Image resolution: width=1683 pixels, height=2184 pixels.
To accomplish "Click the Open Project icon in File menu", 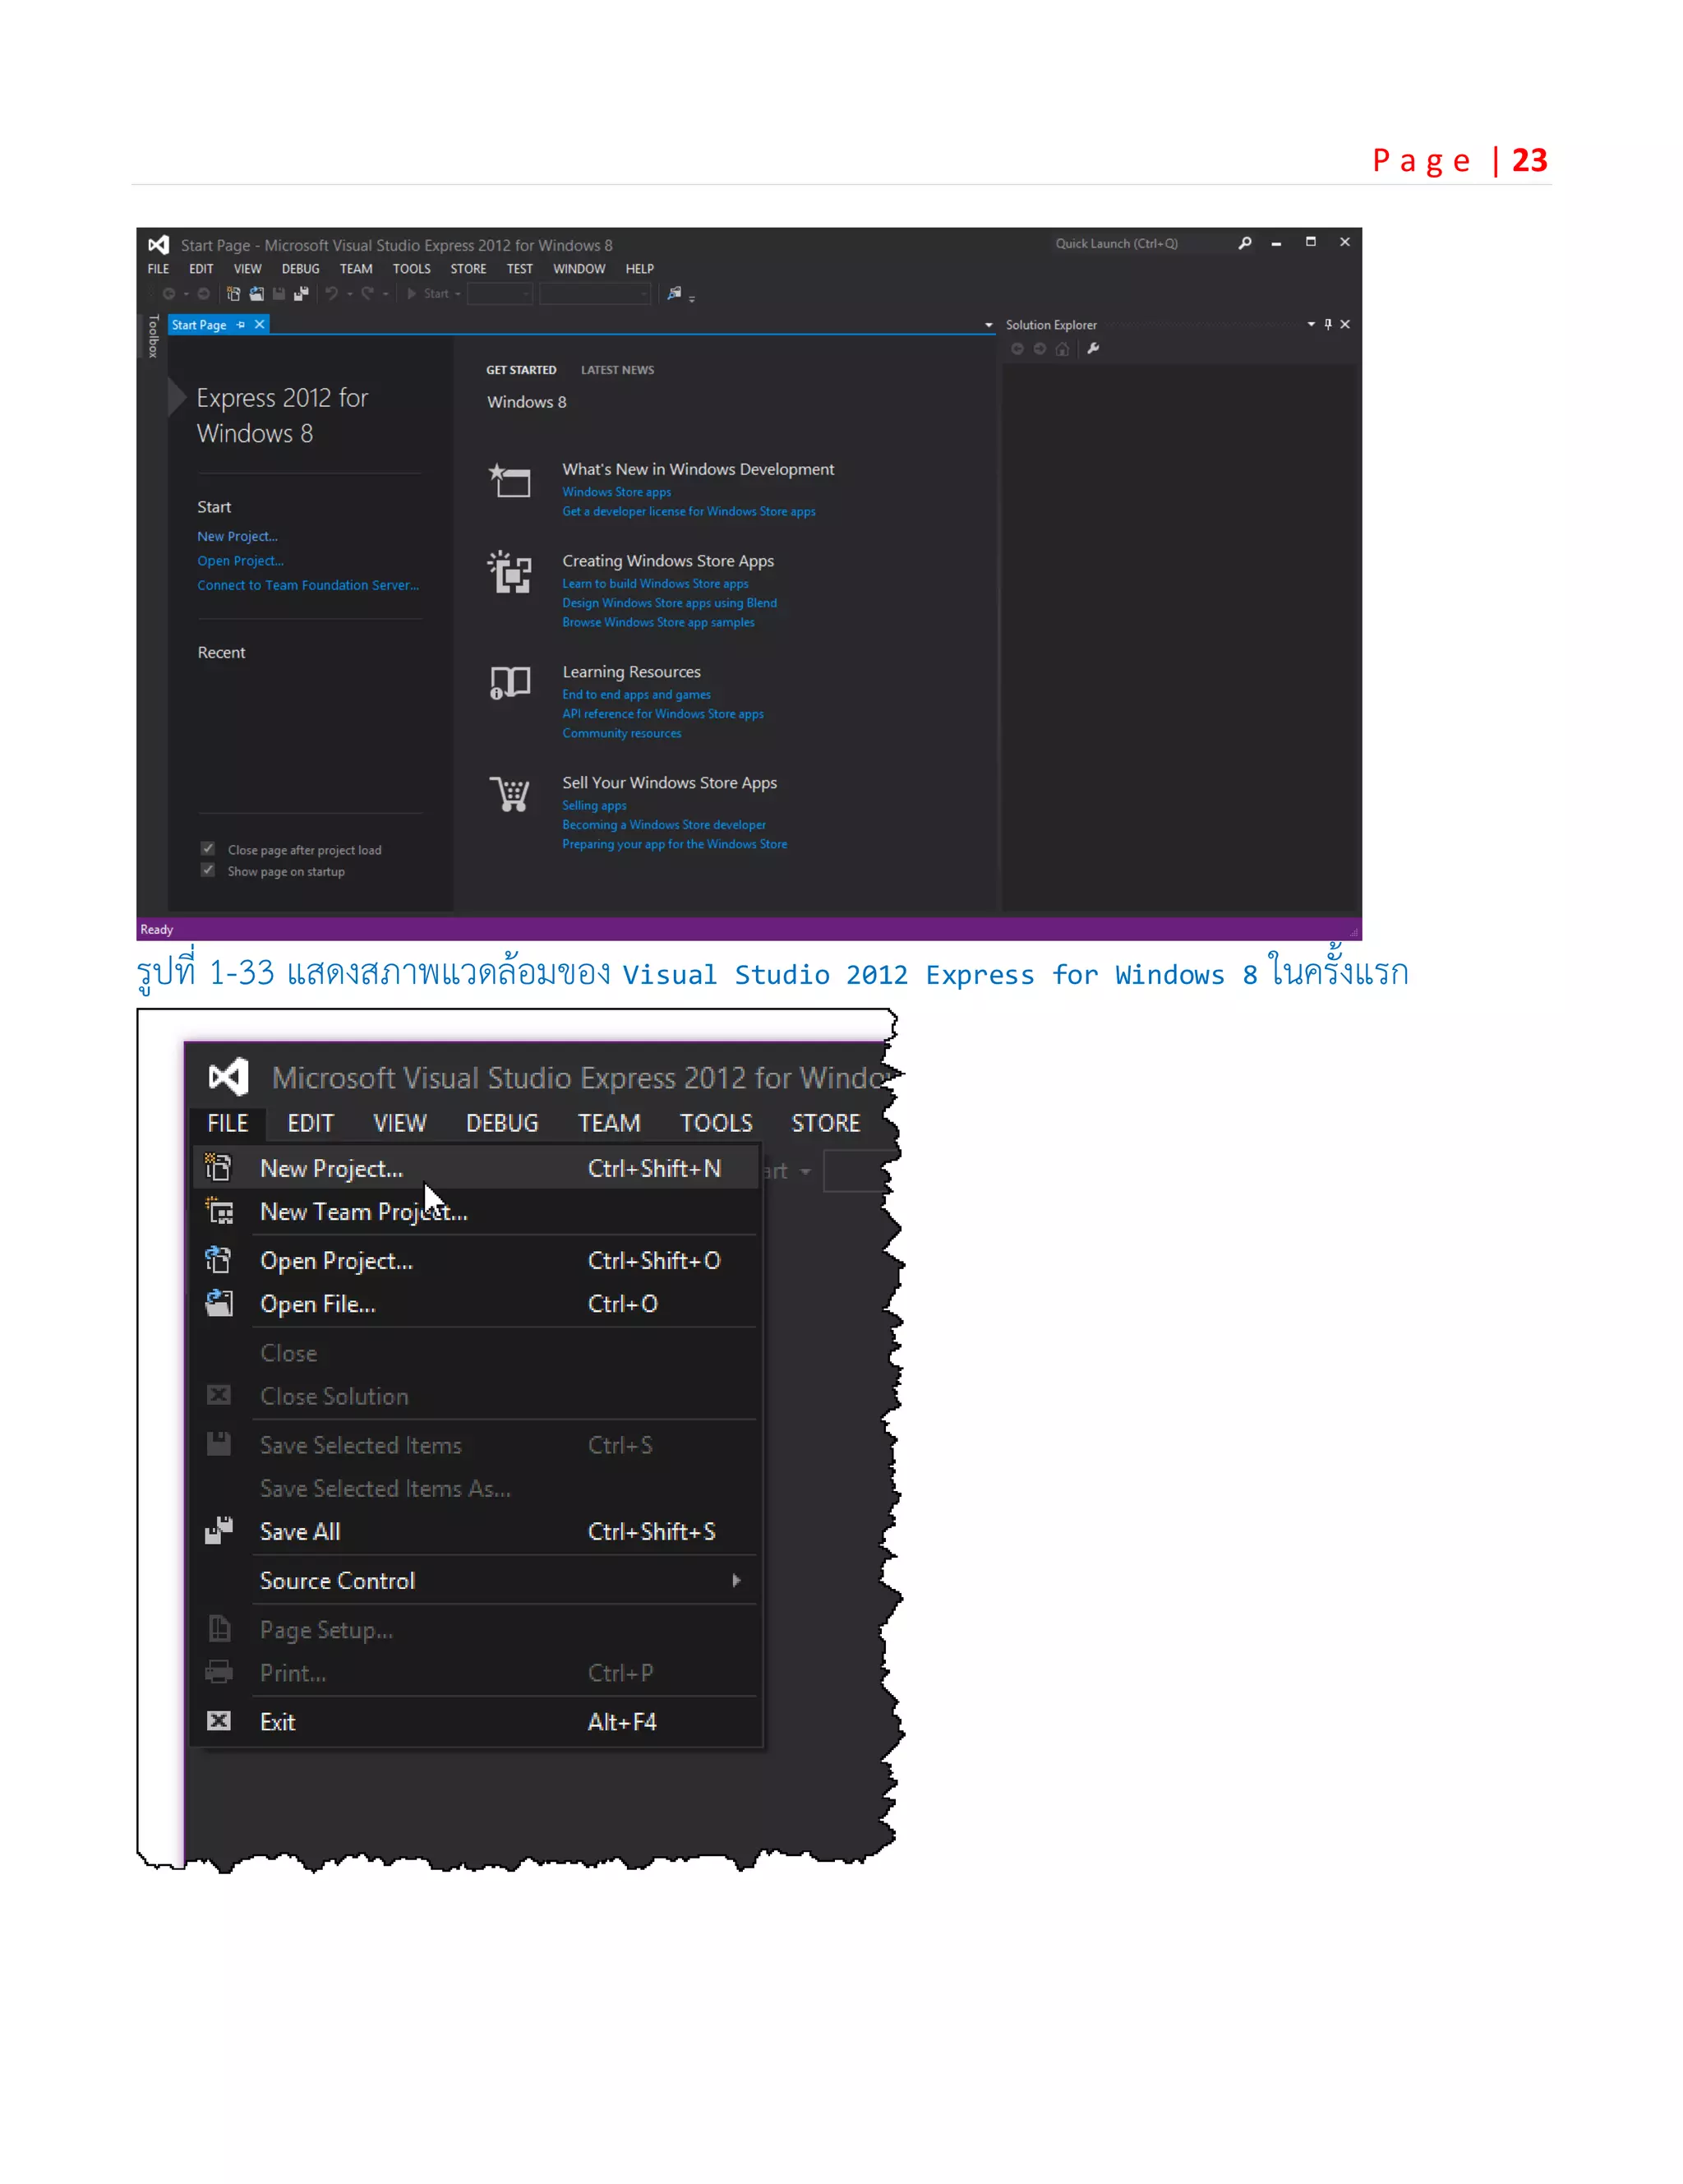I will [x=218, y=1260].
